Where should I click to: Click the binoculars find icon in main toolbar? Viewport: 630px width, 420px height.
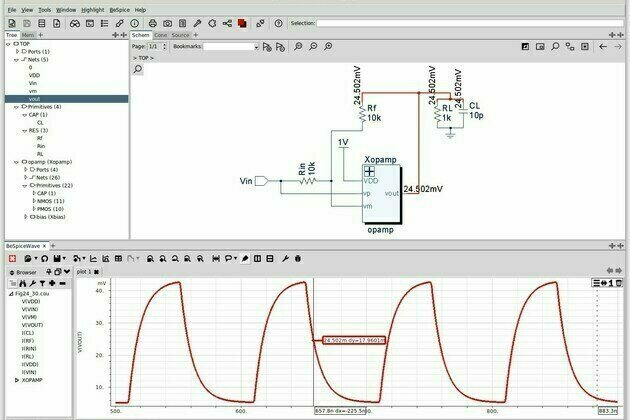[75, 23]
